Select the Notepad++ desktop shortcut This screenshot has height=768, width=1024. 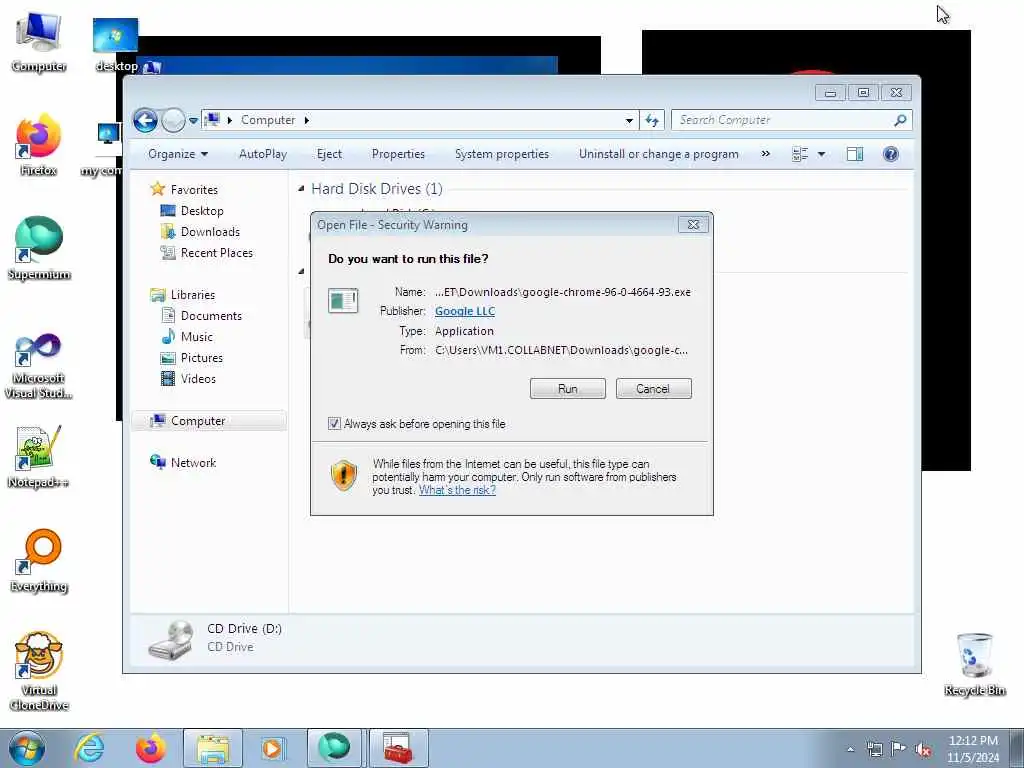39,456
